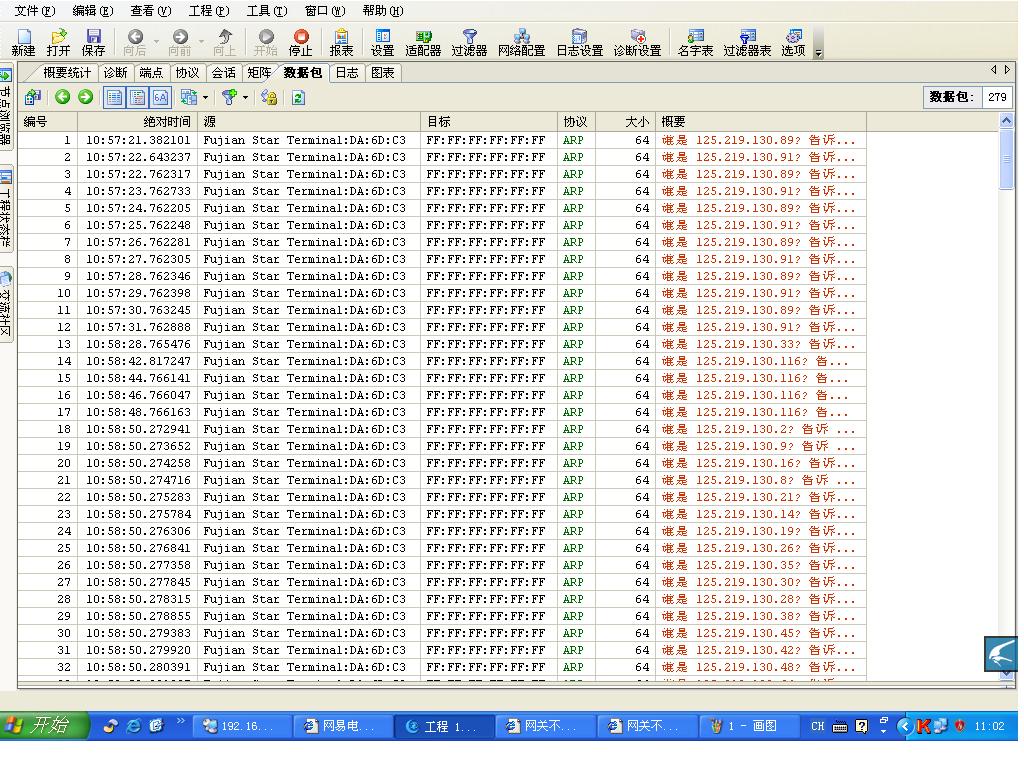Click the Windows 开始 Start button

(x=46, y=726)
